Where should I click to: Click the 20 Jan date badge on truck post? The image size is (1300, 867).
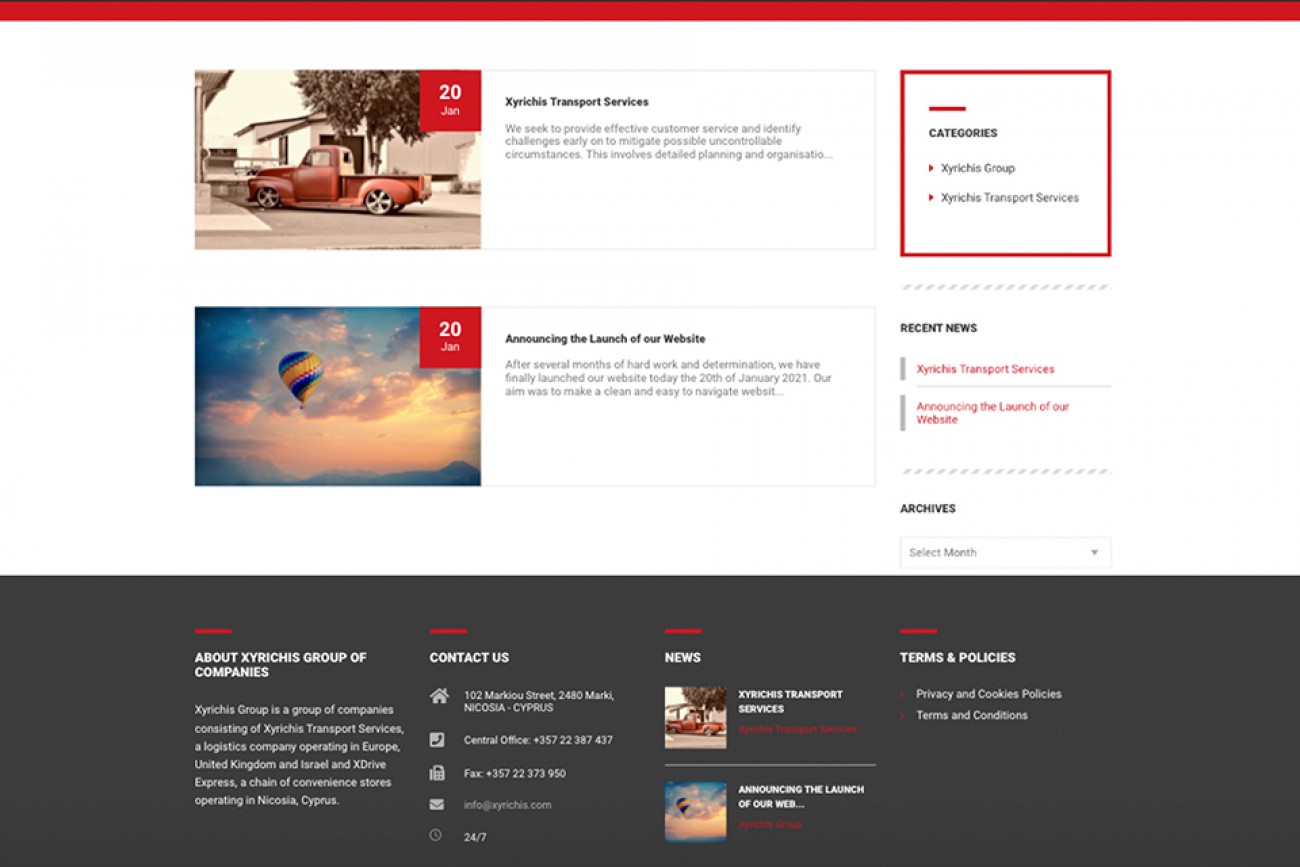(x=450, y=100)
